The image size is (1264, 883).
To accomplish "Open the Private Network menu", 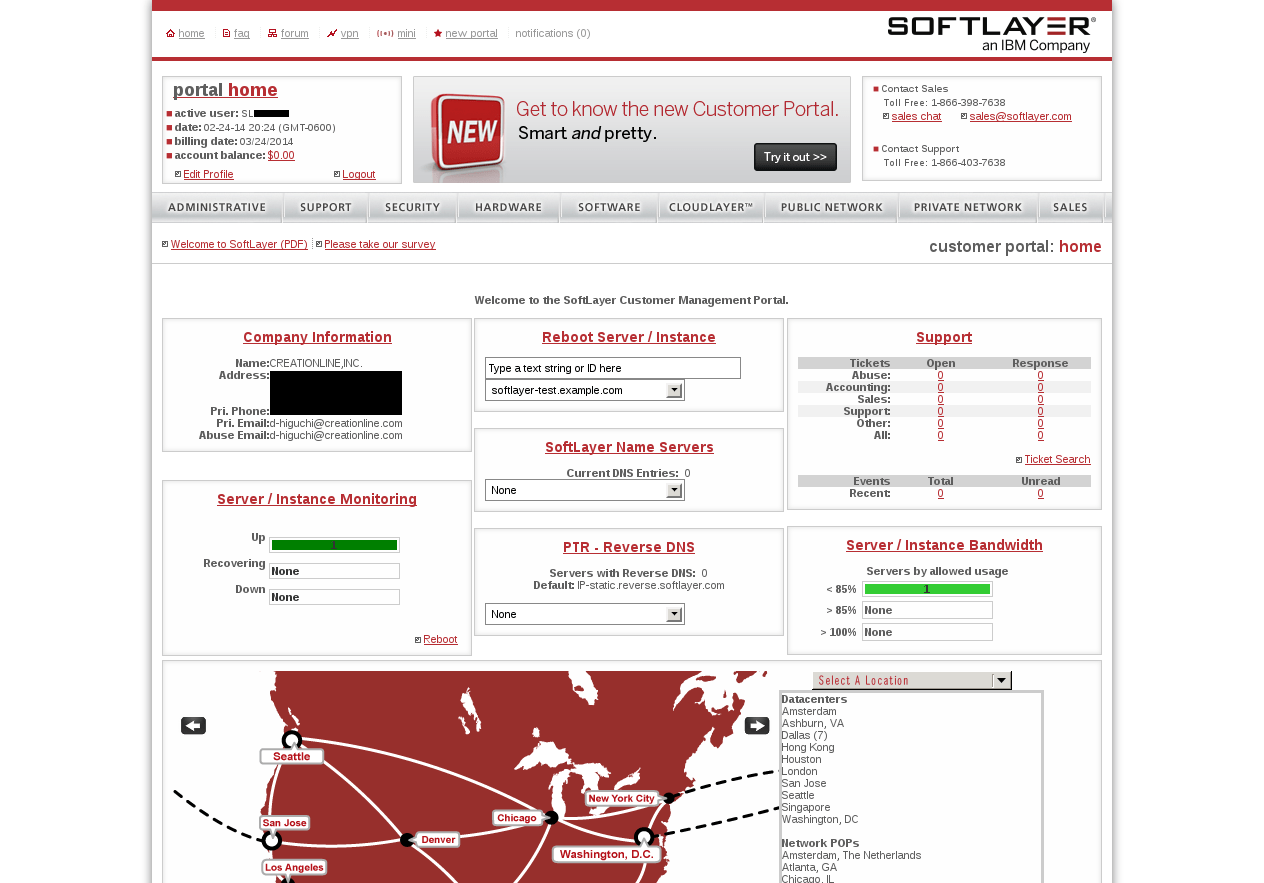I will coord(968,208).
